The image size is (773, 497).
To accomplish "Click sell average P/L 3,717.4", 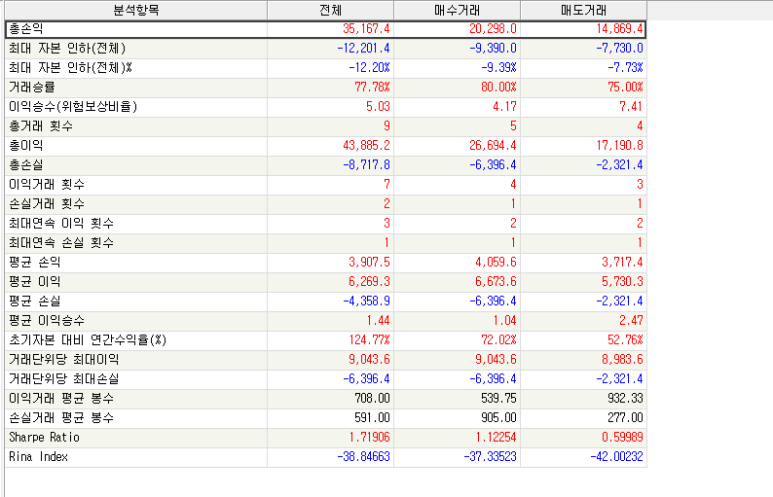I will pos(623,262).
